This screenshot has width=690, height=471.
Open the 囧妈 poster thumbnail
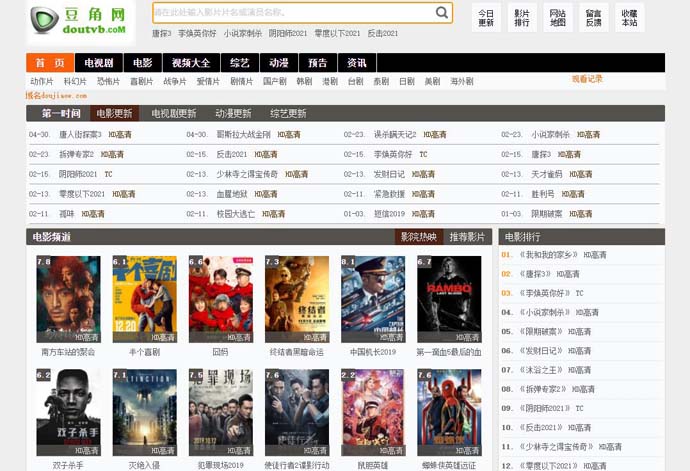pyautogui.click(x=220, y=299)
